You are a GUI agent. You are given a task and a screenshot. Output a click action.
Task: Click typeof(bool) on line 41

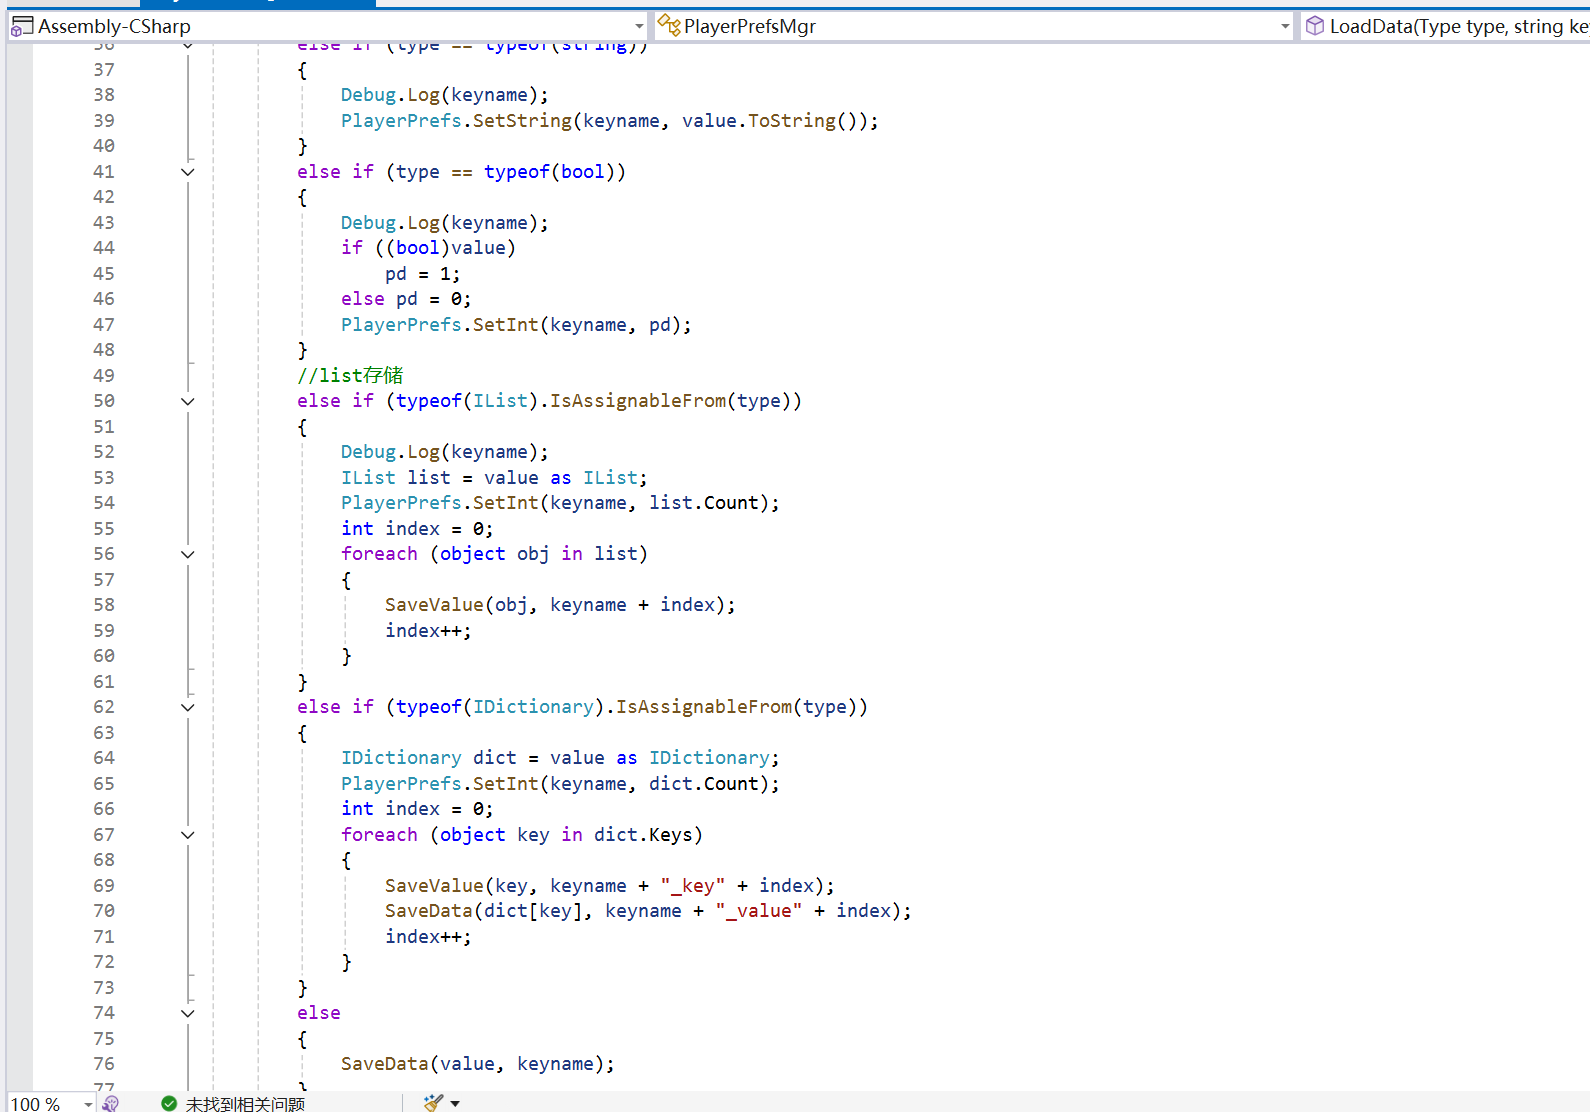(x=550, y=172)
